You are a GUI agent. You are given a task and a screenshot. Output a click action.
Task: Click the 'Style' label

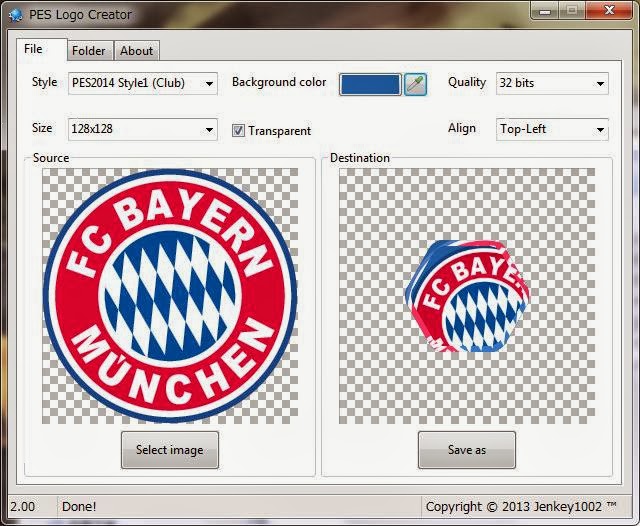pos(44,82)
